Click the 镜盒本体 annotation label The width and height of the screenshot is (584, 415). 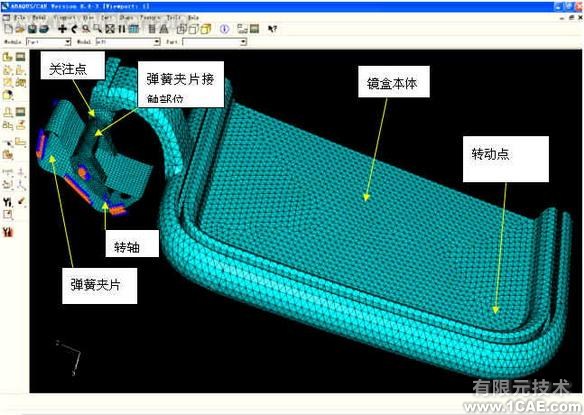coord(393,82)
